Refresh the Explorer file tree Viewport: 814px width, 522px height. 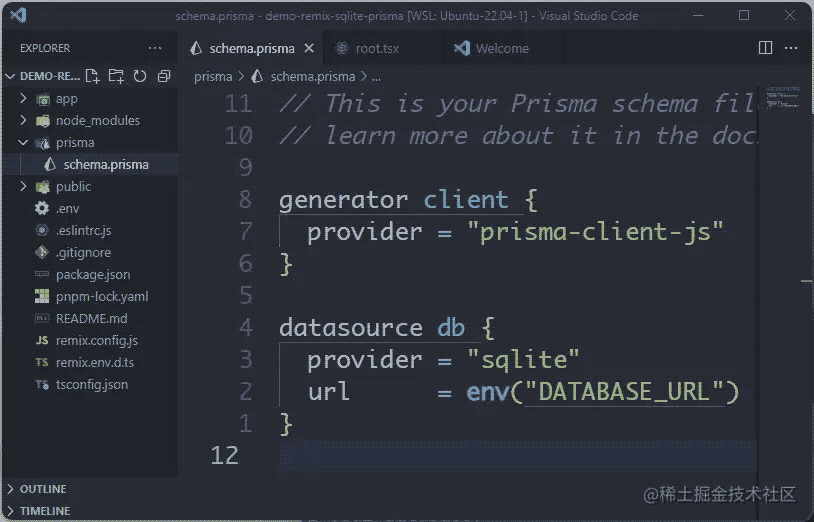click(140, 76)
